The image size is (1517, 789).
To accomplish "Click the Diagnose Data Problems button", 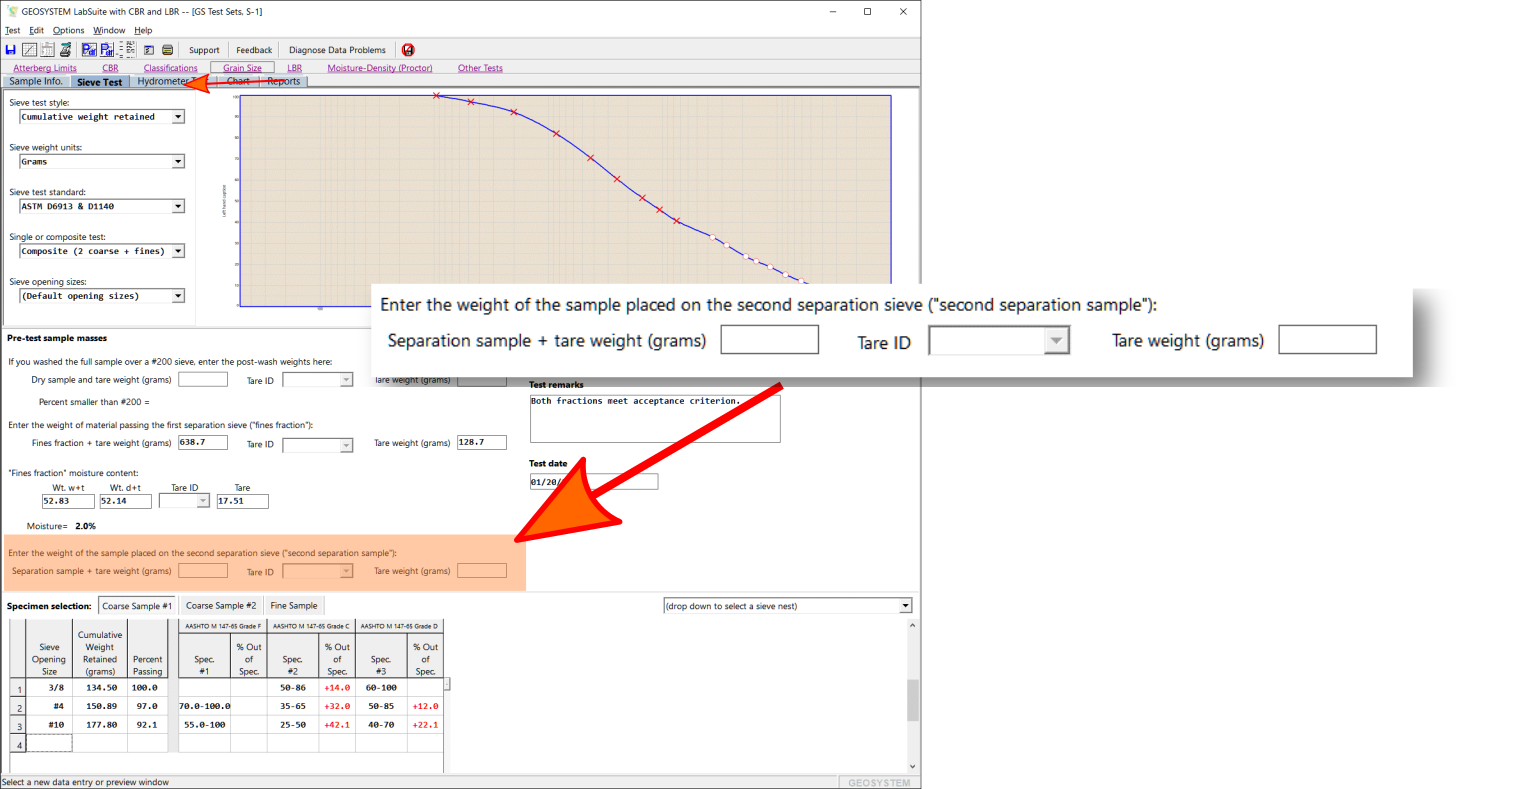I will (337, 50).
